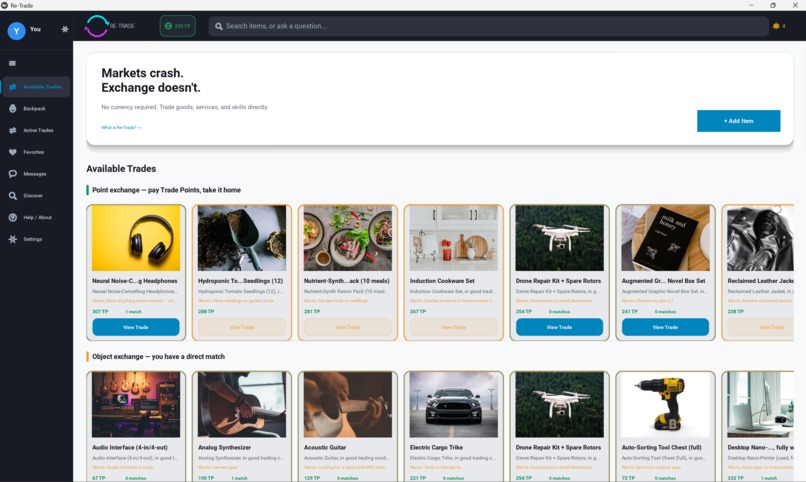Screen dimensions: 806x482
Task: Click the heart Favorites icon
Action: [x=13, y=152]
